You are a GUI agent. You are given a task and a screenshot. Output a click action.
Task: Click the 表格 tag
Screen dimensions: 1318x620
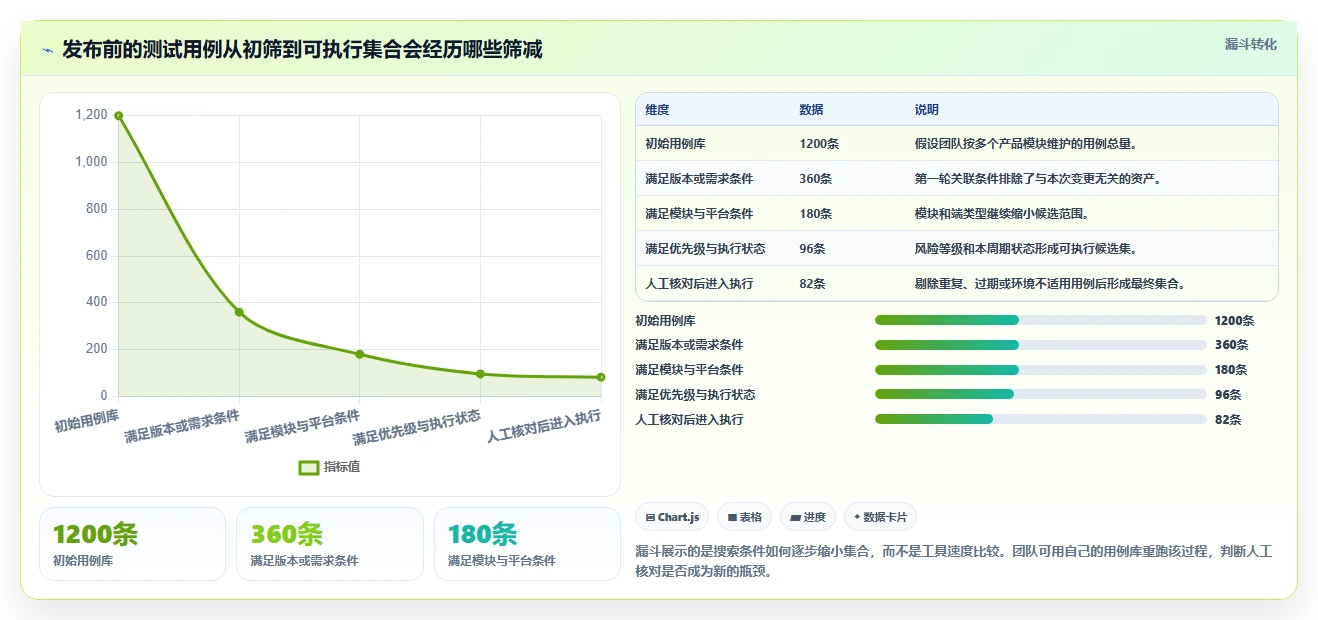click(744, 517)
